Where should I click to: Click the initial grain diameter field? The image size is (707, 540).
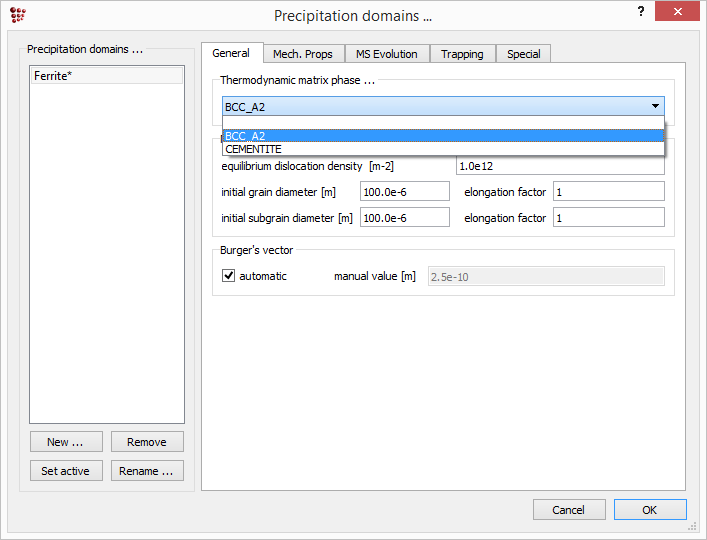pyautogui.click(x=404, y=191)
